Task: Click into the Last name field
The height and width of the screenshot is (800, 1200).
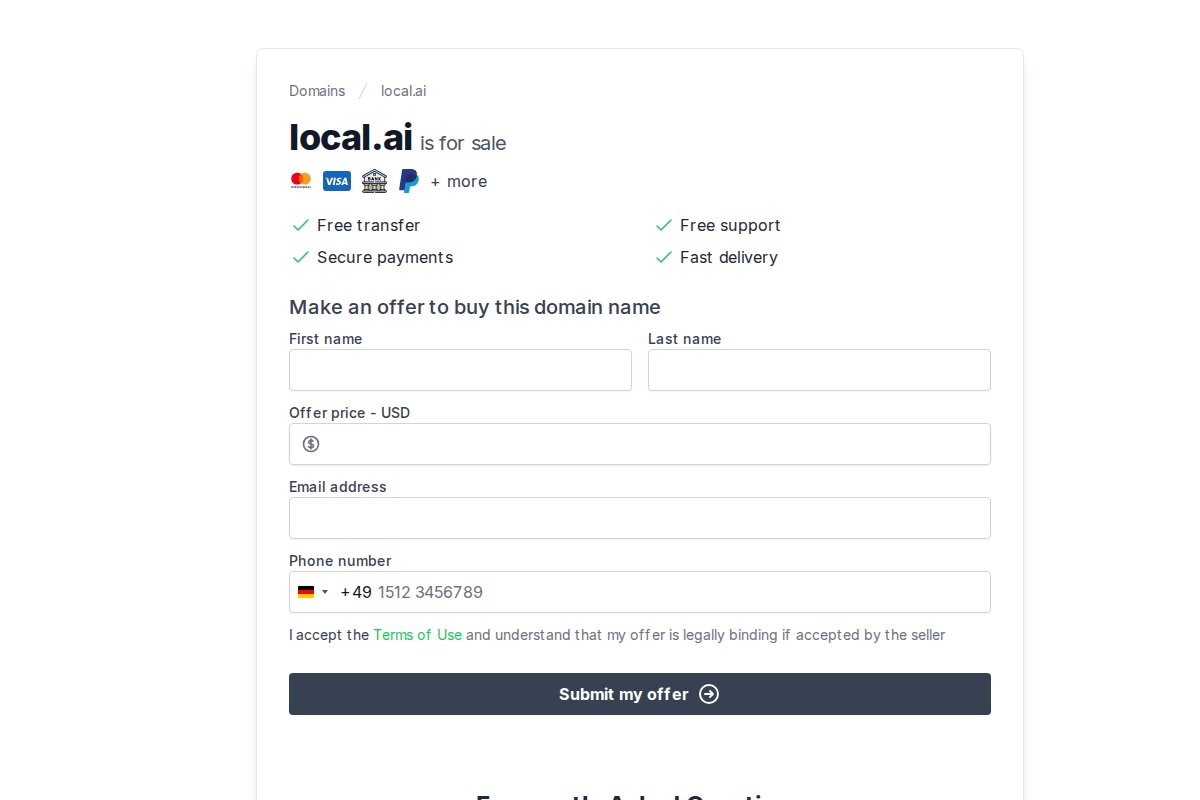Action: click(819, 370)
